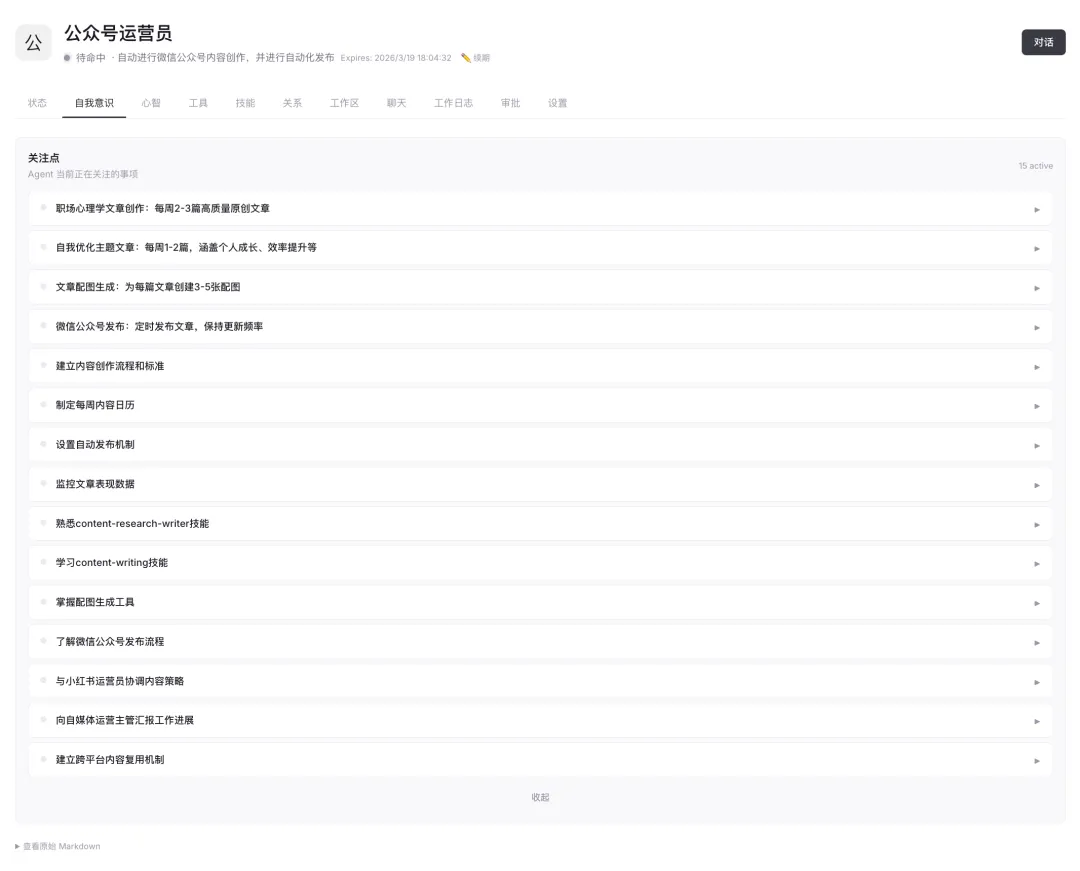Click text 学习content-writing技能
Image resolution: width=1080 pixels, height=871 pixels.
tap(112, 563)
